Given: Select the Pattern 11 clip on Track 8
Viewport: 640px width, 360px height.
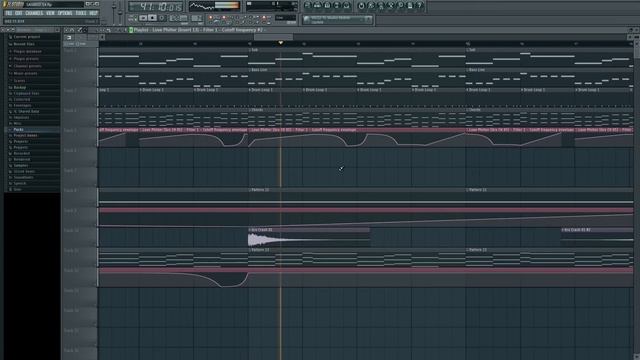Looking at the screenshot, I should pyautogui.click(x=357, y=197).
